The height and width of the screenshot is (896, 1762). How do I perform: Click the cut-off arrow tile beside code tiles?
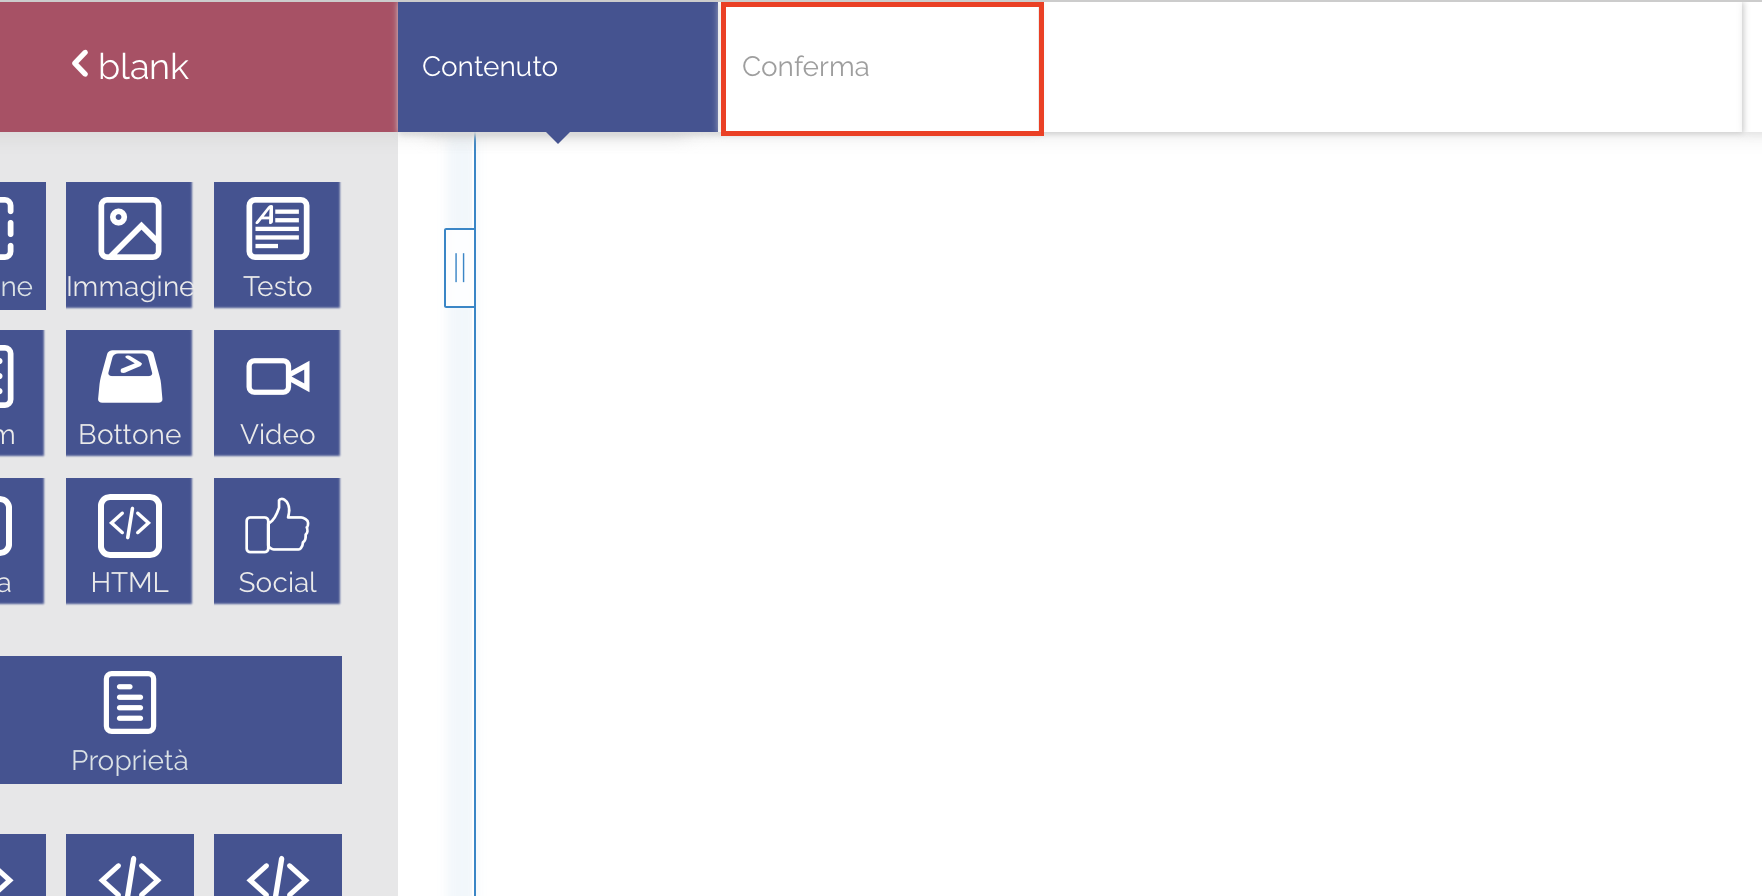[20, 868]
